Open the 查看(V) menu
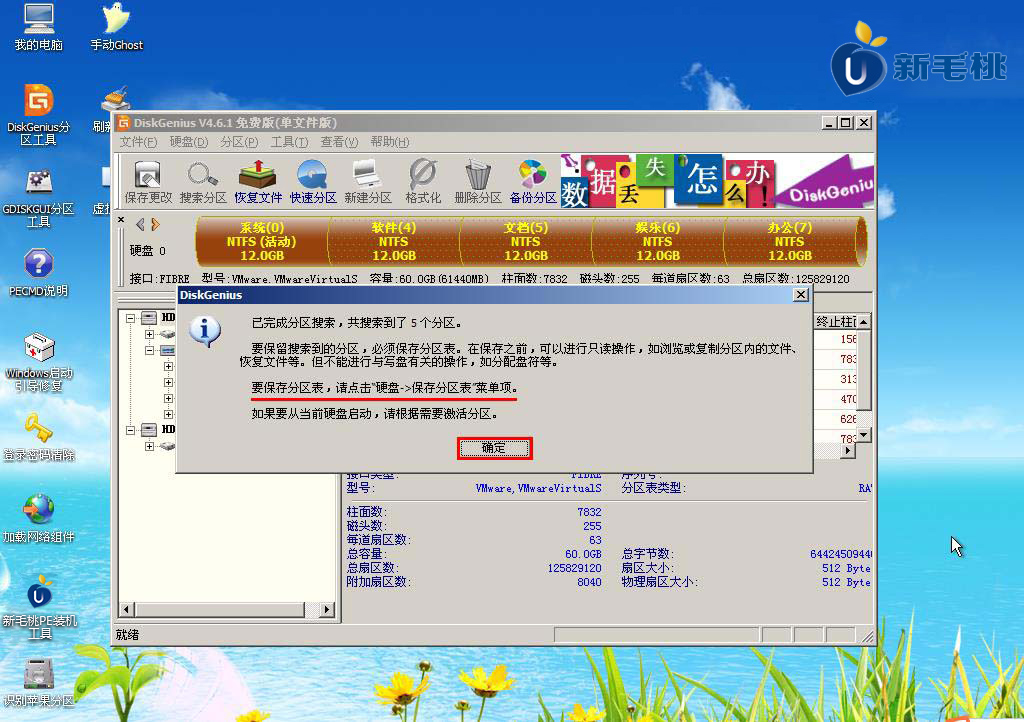Image resolution: width=1024 pixels, height=722 pixels. tap(339, 142)
